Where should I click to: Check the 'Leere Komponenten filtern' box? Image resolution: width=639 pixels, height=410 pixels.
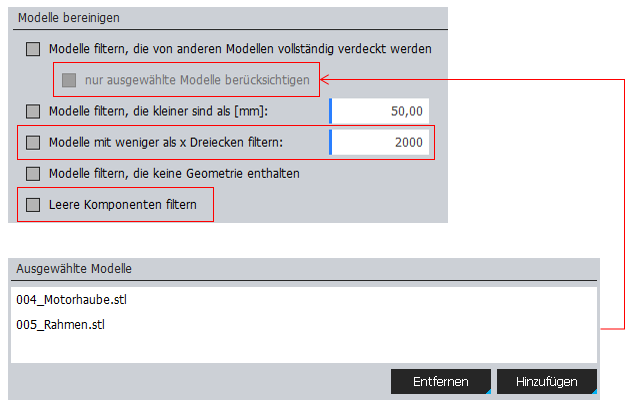coord(33,205)
